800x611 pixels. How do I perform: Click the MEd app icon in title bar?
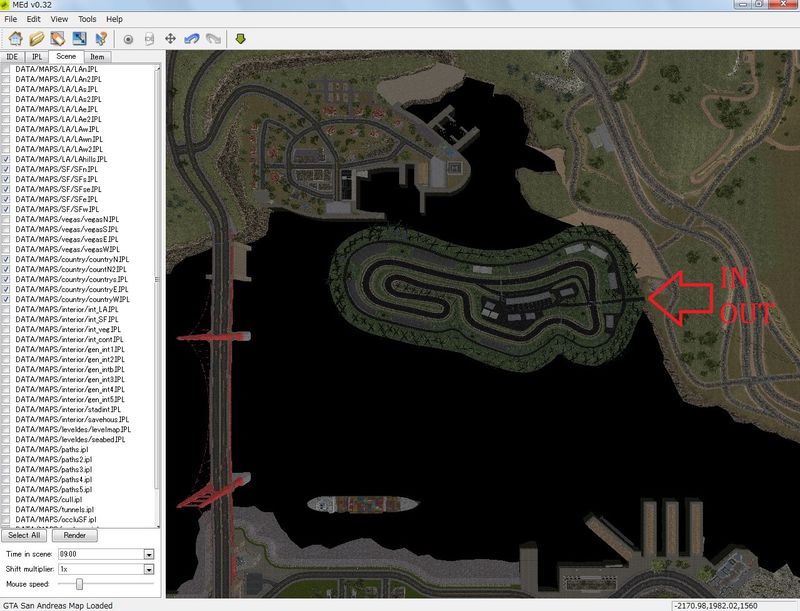tap(5, 5)
